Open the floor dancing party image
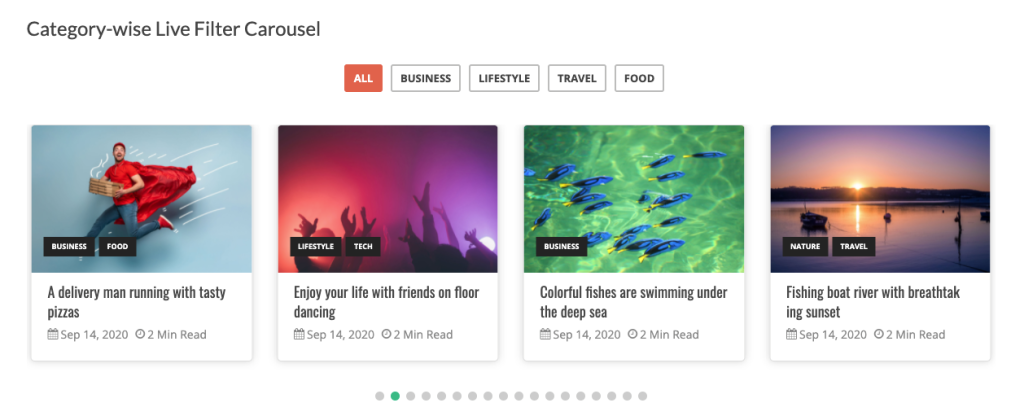Screen dimensions: 1024x416 [387, 185]
